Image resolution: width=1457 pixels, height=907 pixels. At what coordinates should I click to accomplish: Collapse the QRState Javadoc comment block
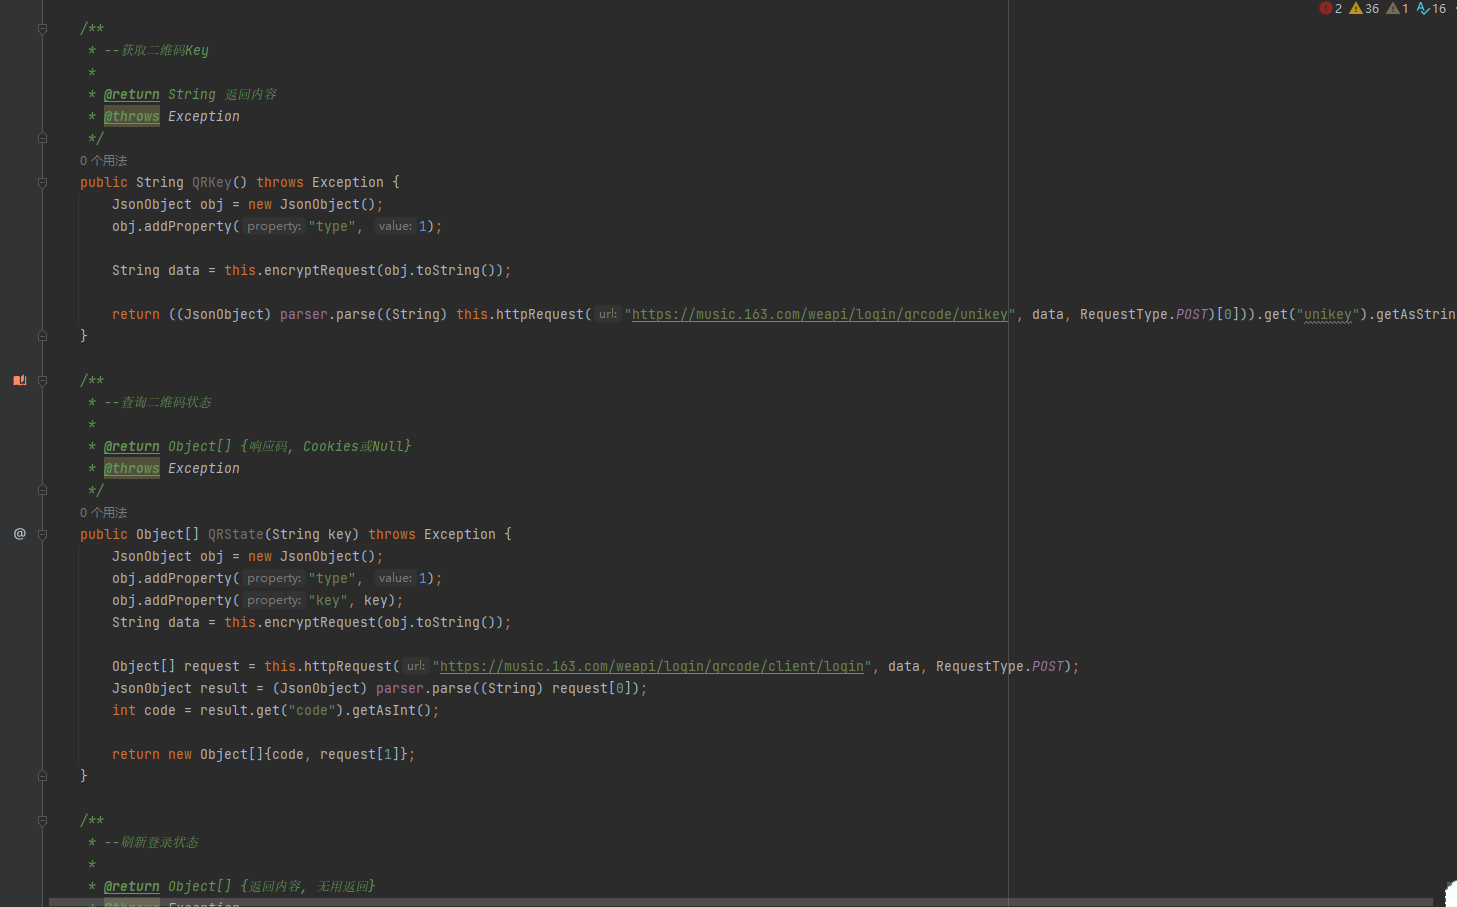[x=42, y=381]
